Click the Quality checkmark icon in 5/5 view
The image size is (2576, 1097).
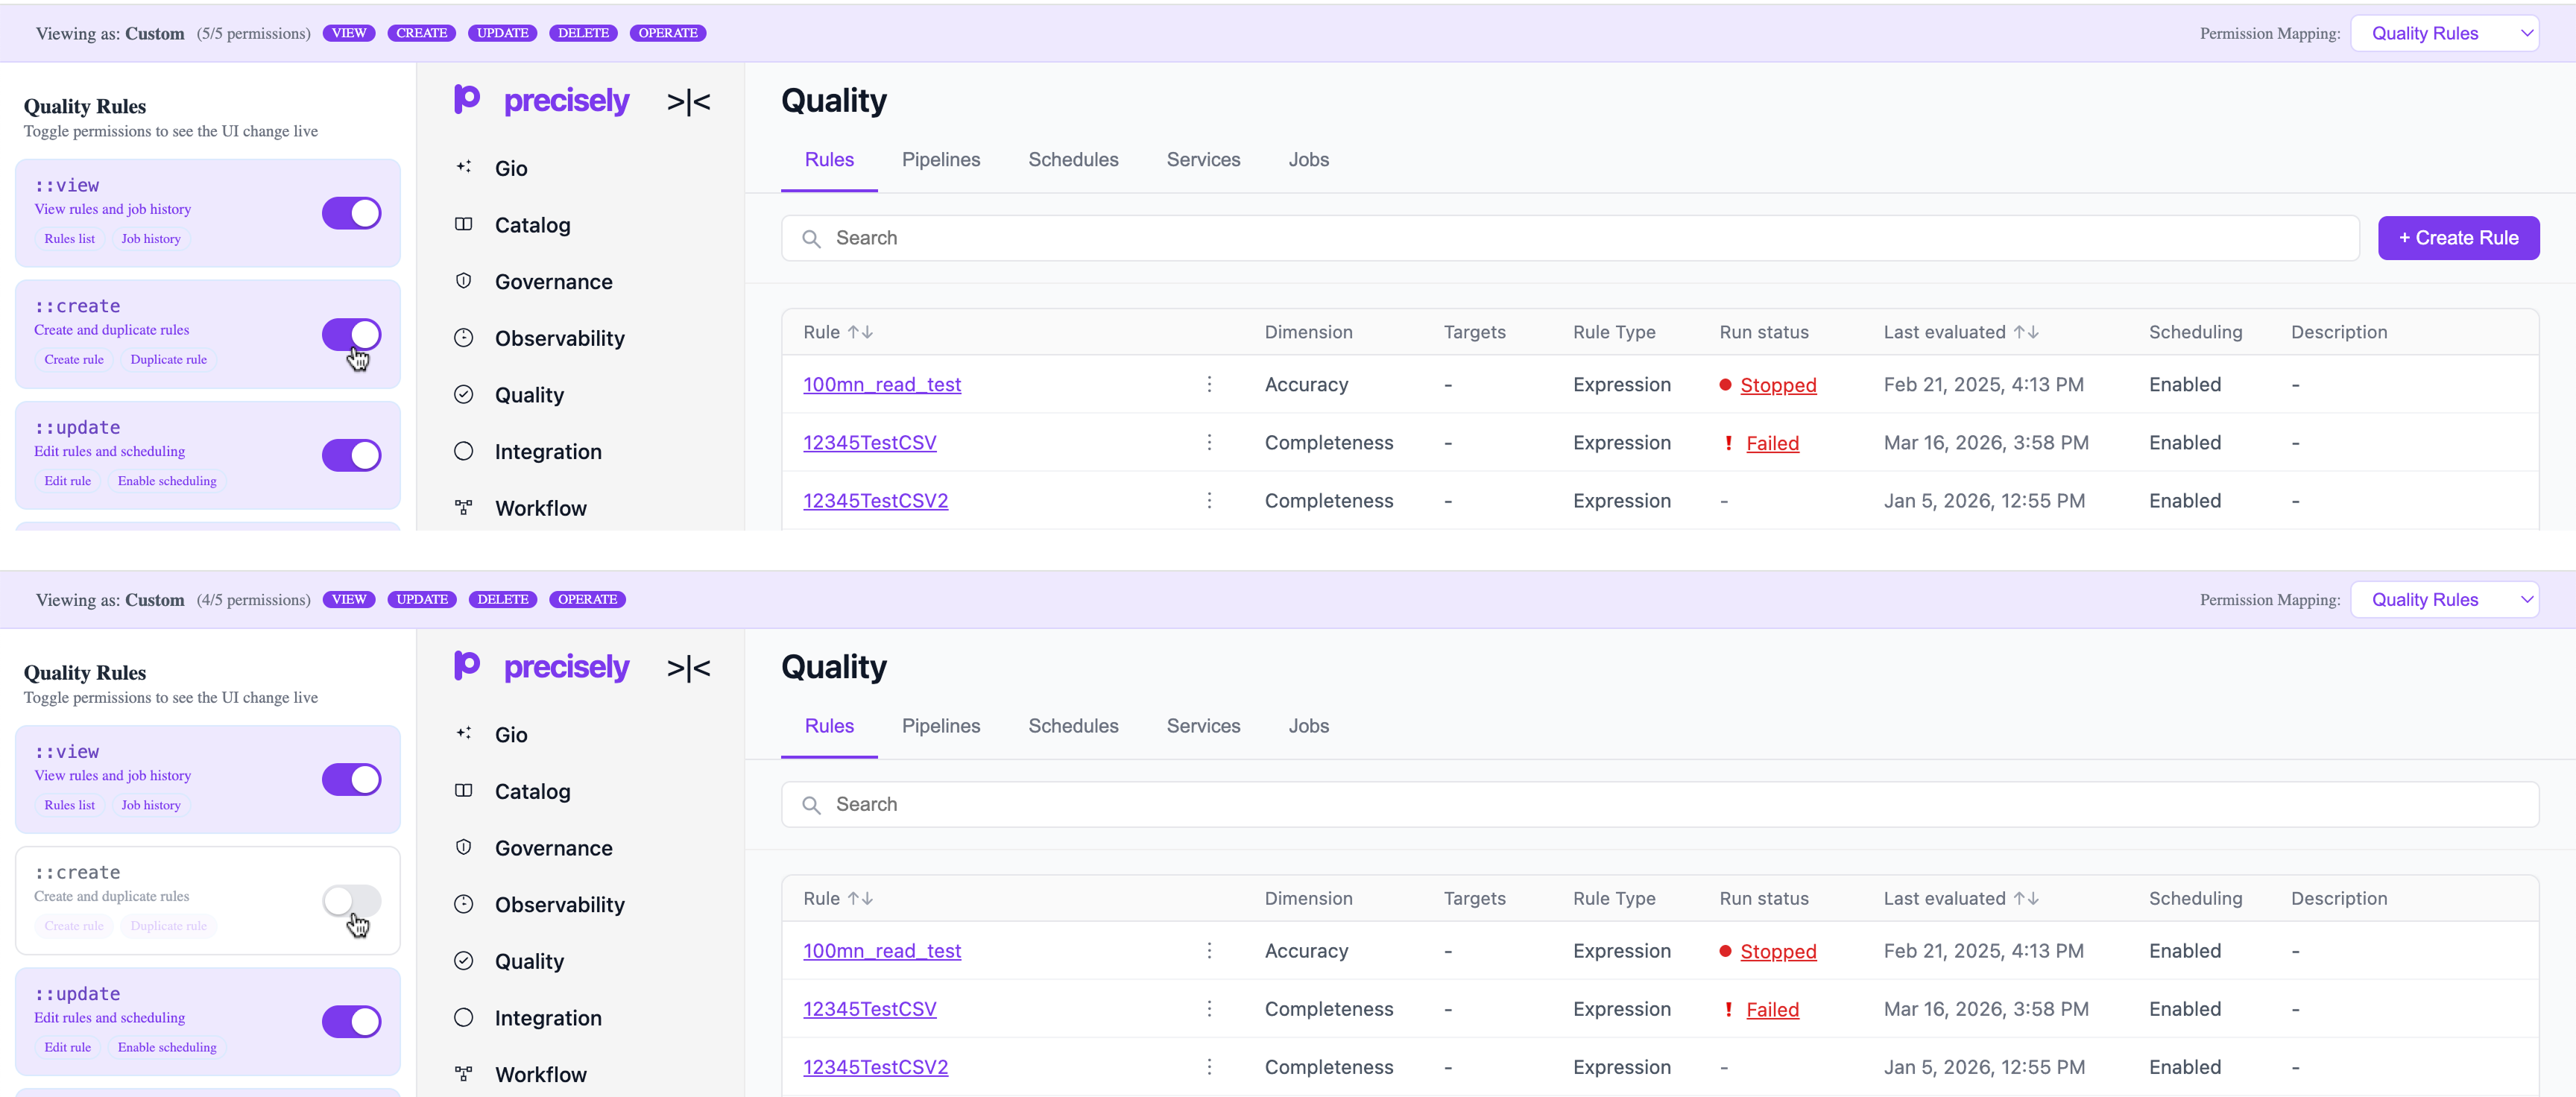pos(463,394)
